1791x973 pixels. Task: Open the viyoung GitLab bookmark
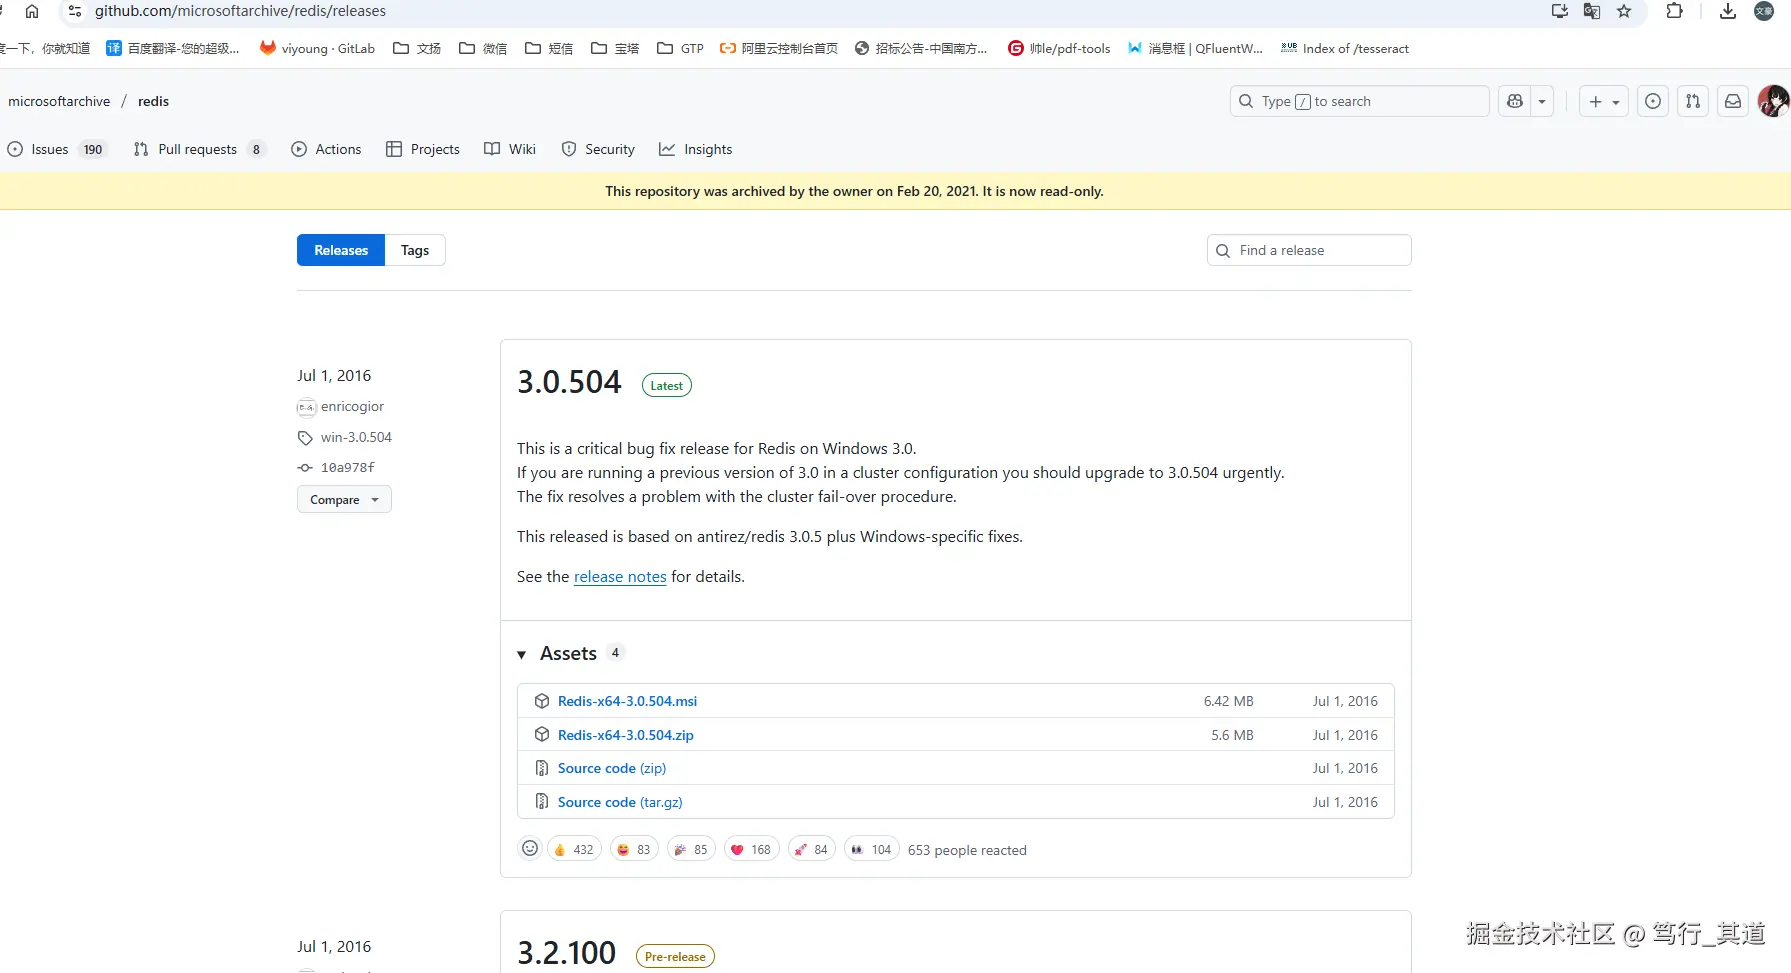coord(317,48)
